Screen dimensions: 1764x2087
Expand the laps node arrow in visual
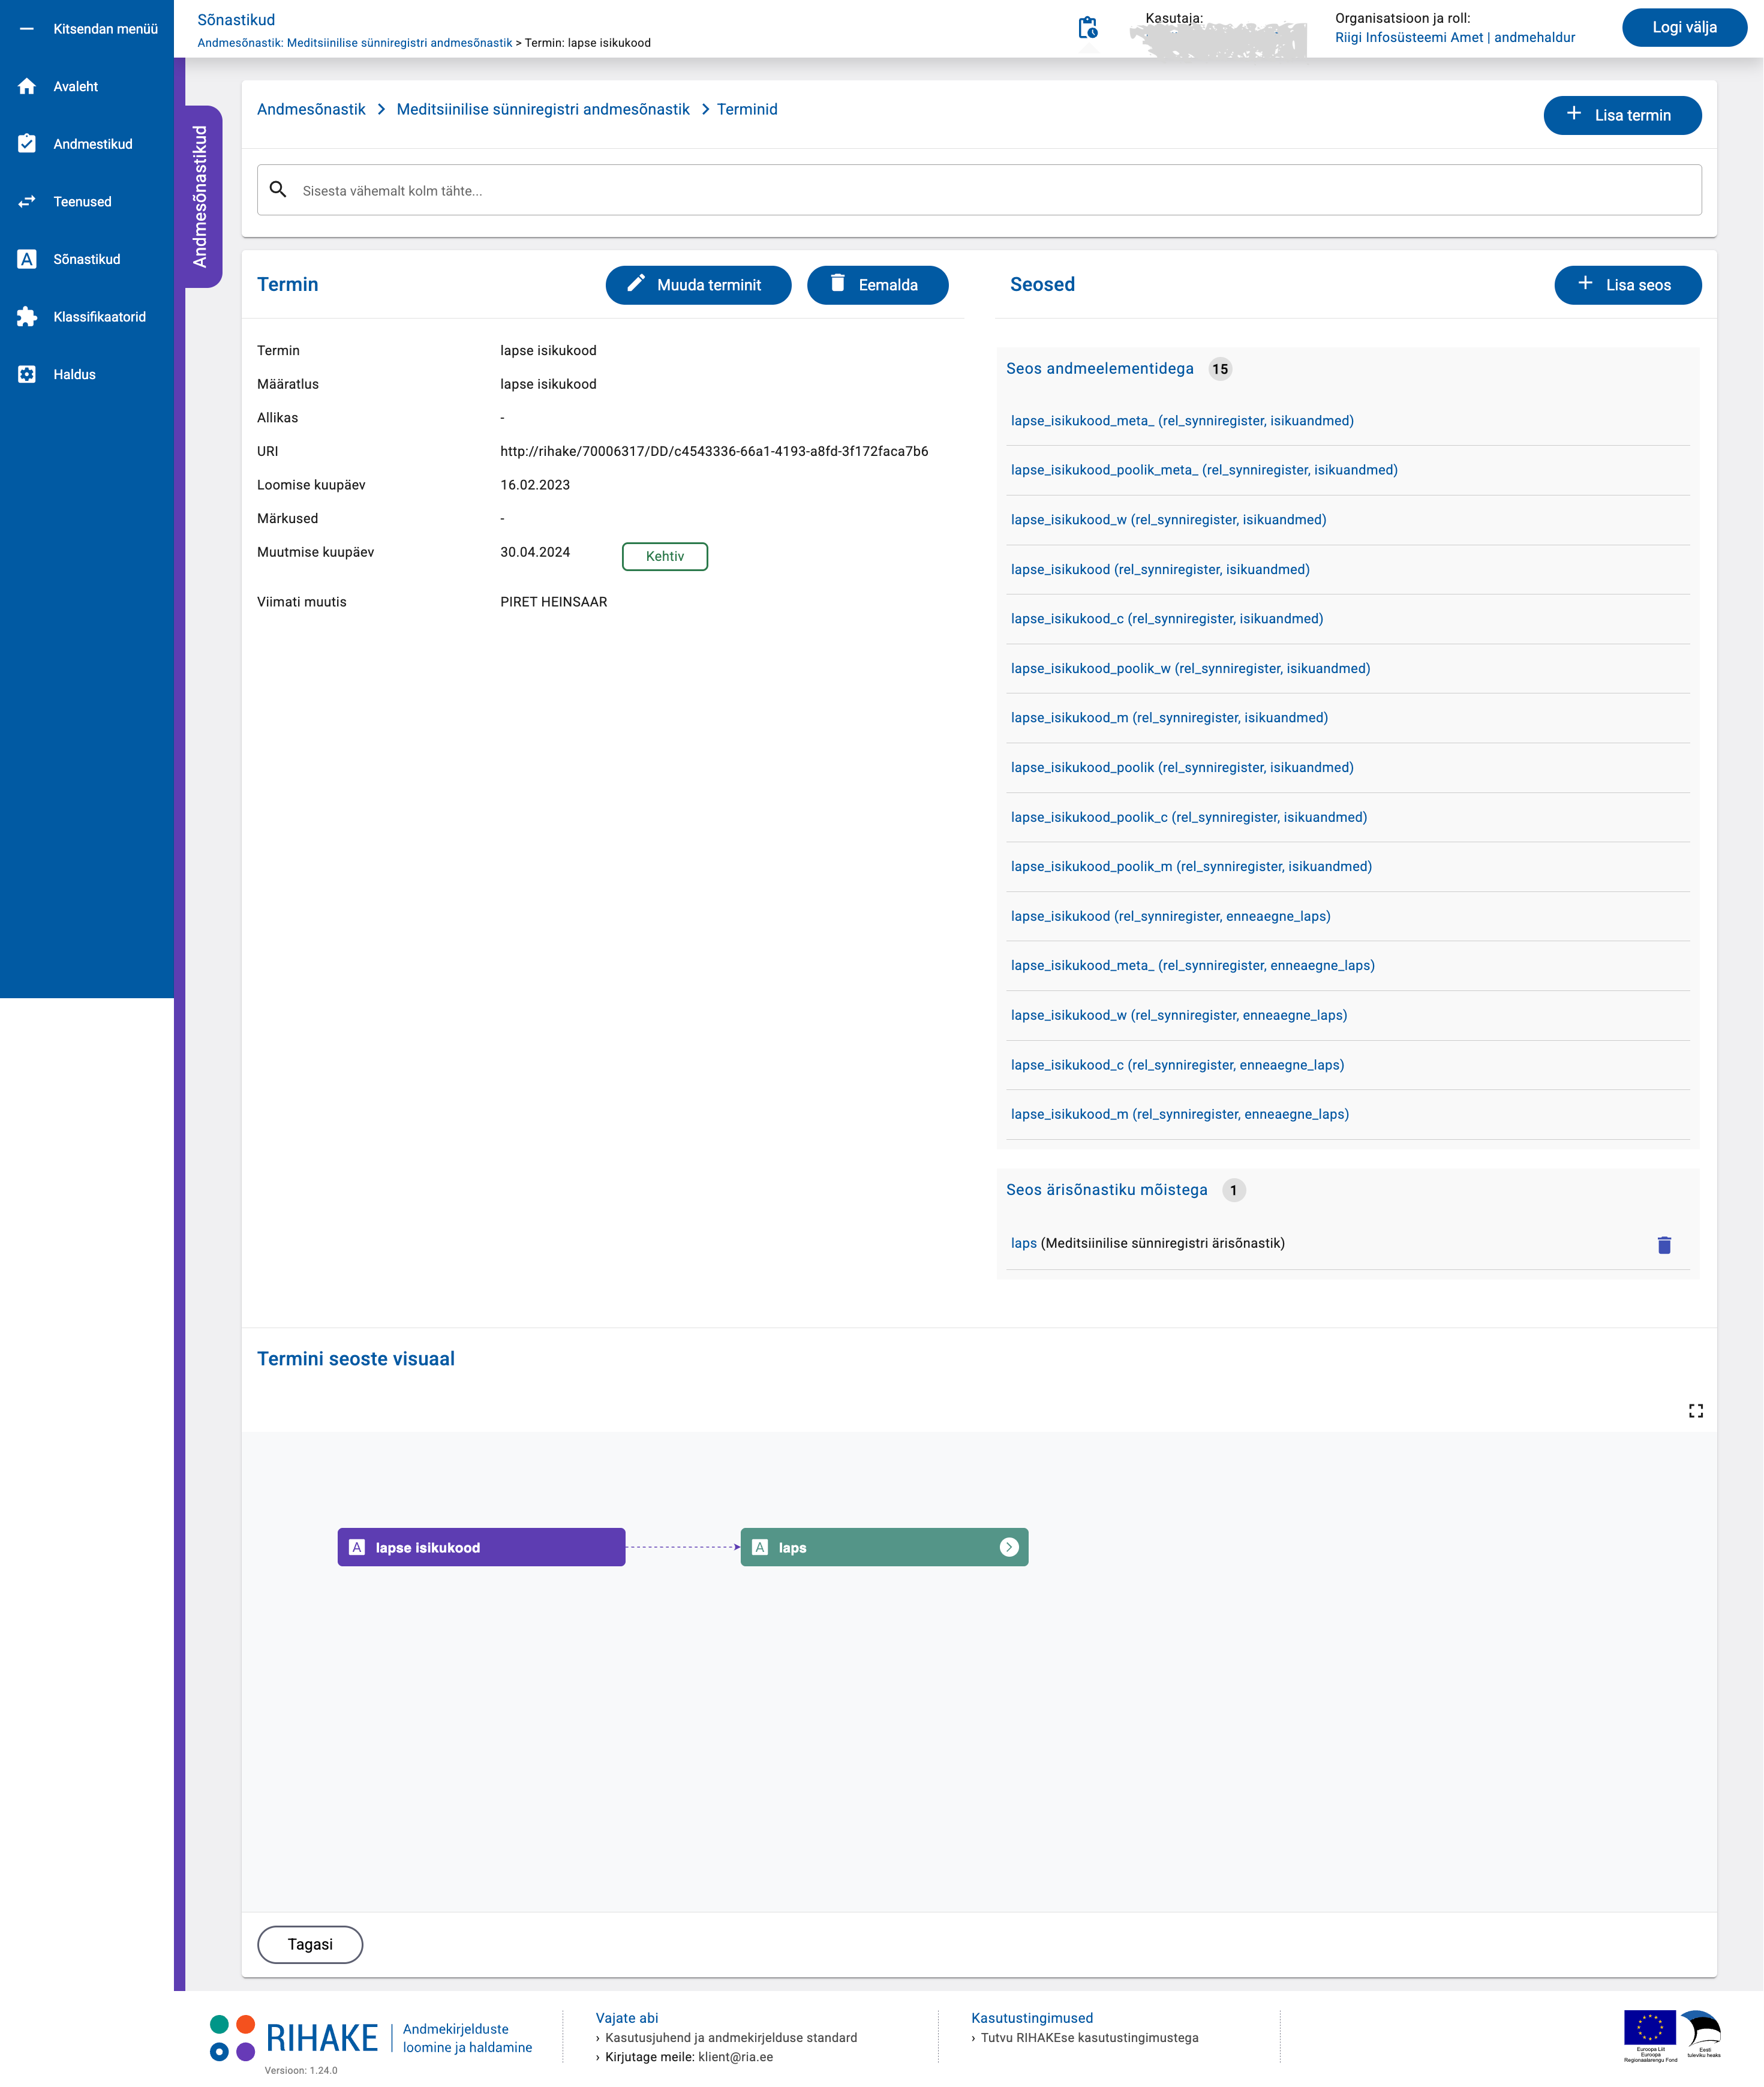[x=1009, y=1548]
